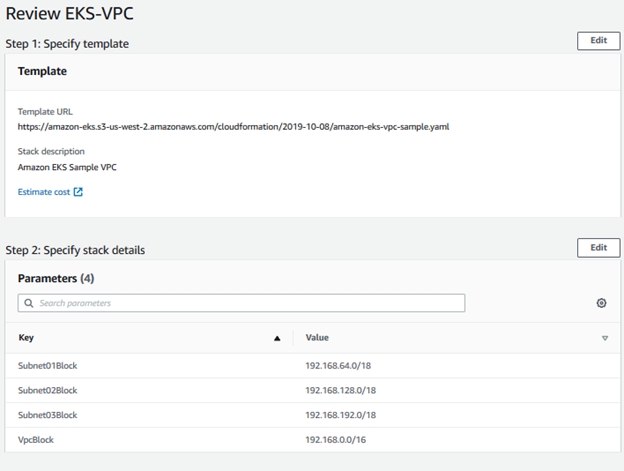Image resolution: width=624 pixels, height=471 pixels.
Task: Click Edit button for Step 2 stack details
Action: [598, 247]
